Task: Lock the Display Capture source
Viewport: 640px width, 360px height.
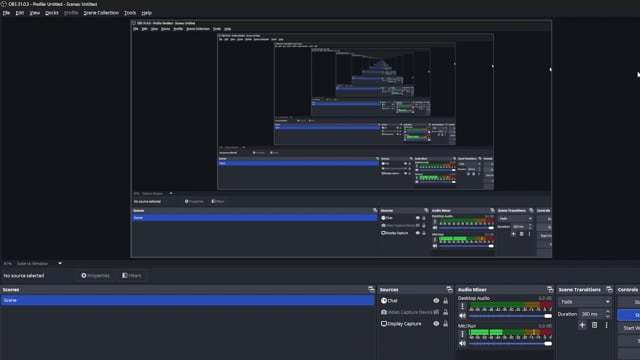Action: pos(445,324)
